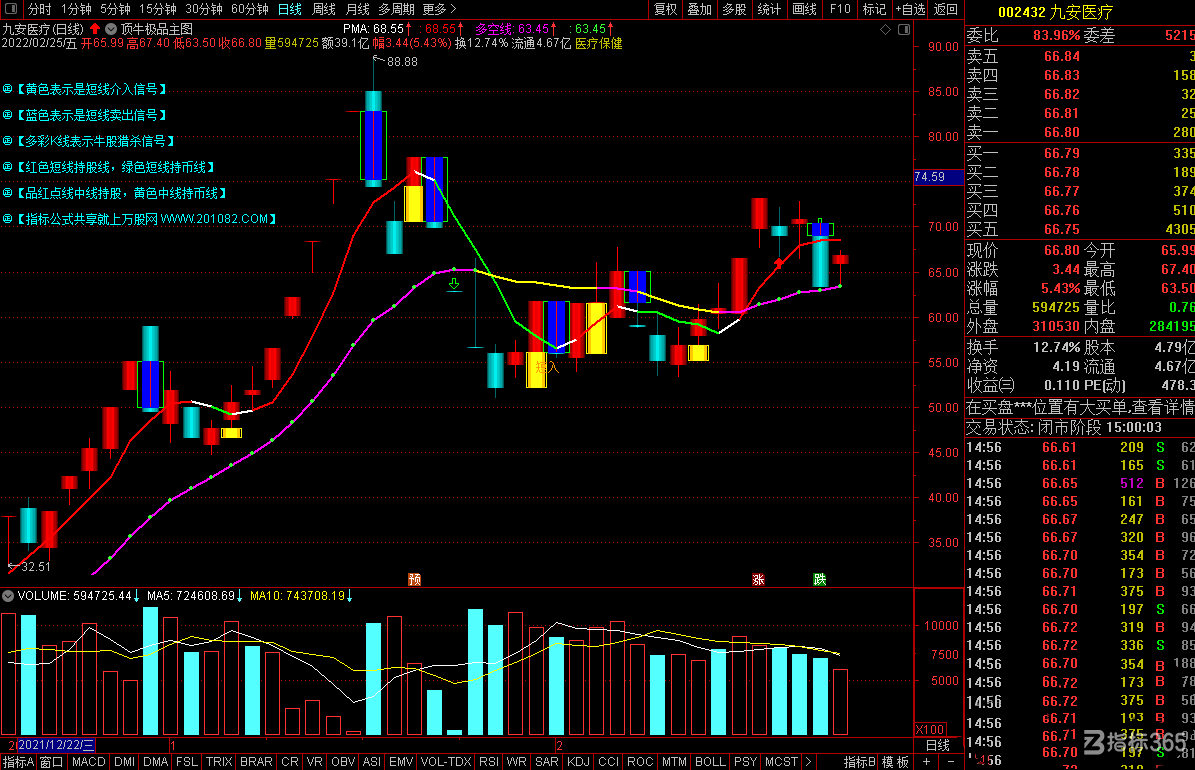Open the 统计 statistics tool
The width and height of the screenshot is (1195, 770).
click(769, 9)
